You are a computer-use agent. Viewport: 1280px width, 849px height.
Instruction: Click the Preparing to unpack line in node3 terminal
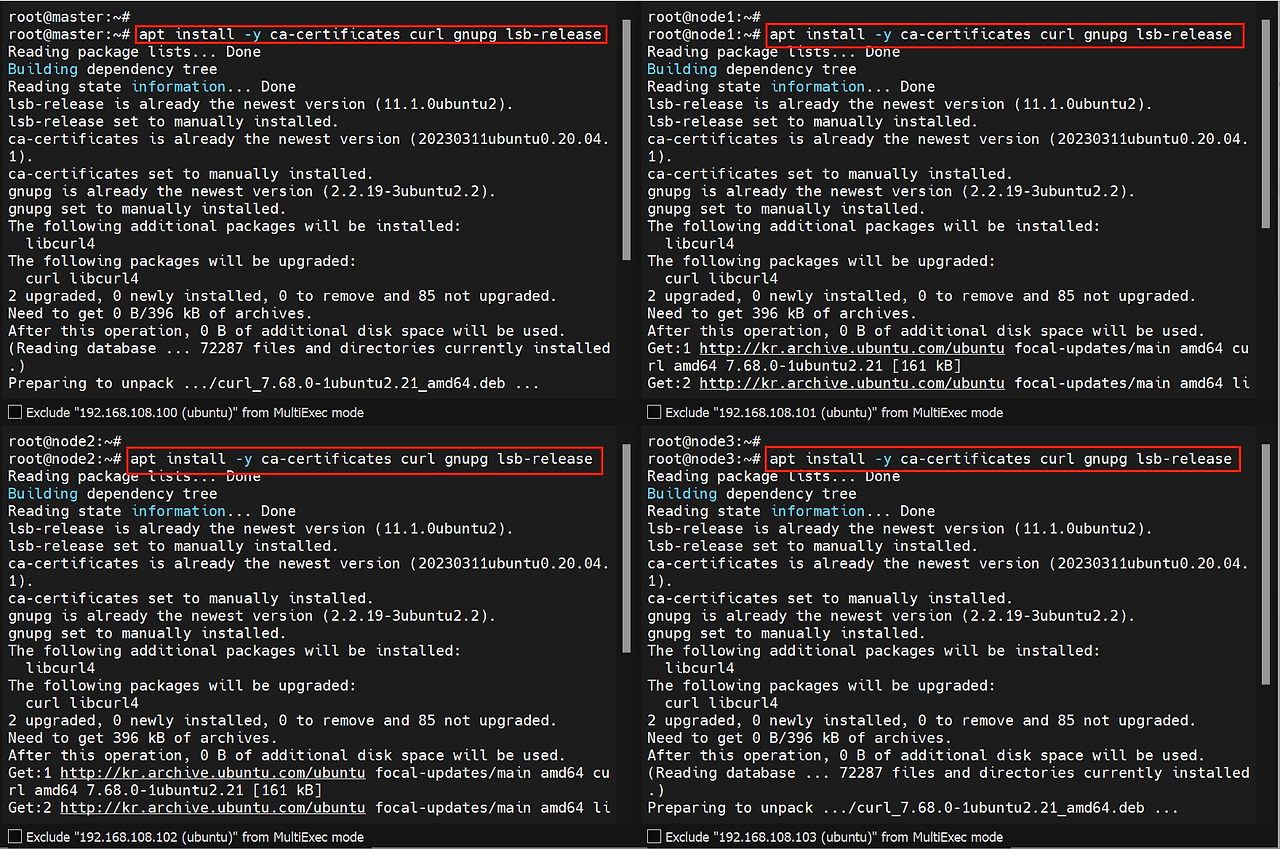click(x=912, y=808)
